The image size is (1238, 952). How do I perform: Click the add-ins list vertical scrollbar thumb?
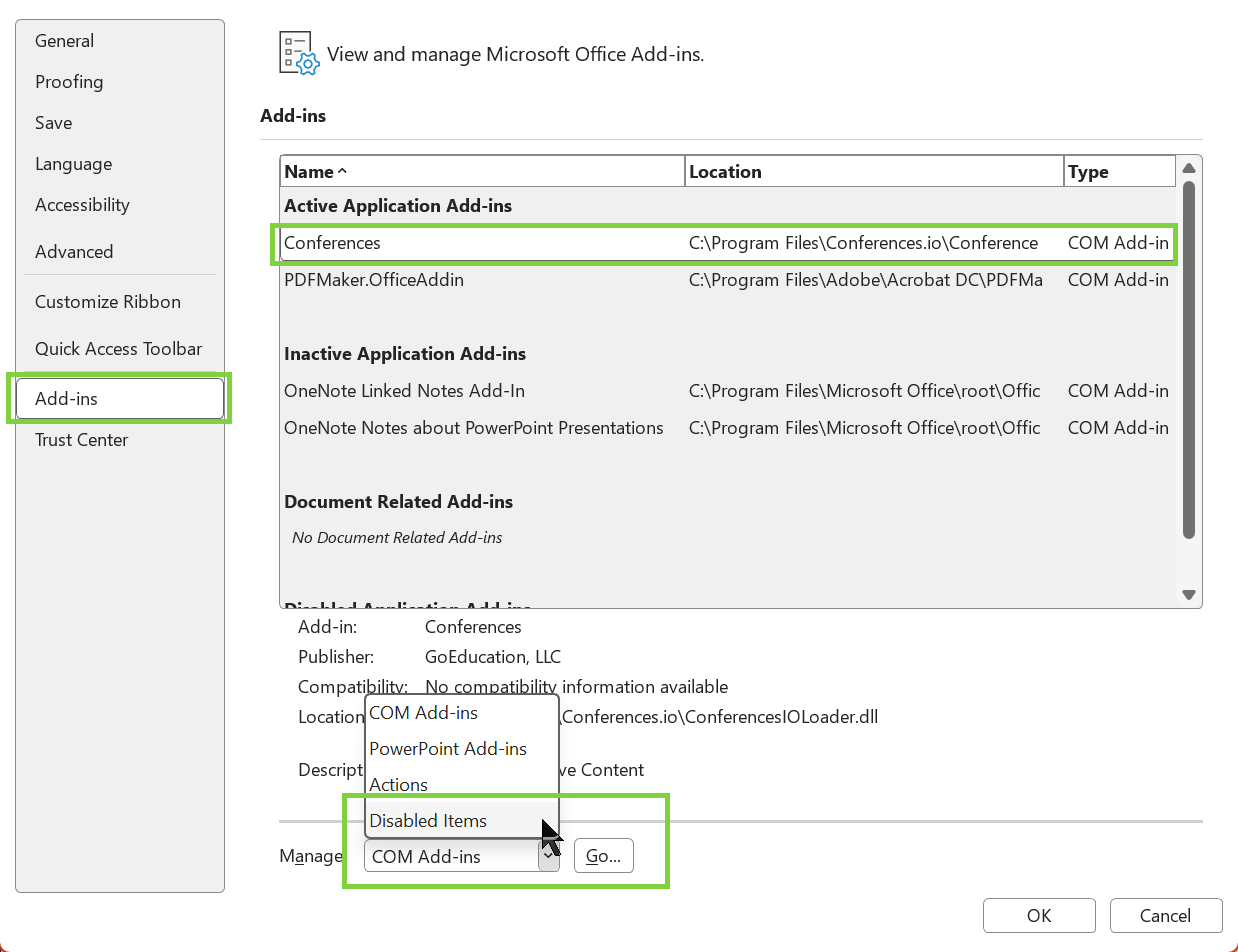click(x=1189, y=359)
